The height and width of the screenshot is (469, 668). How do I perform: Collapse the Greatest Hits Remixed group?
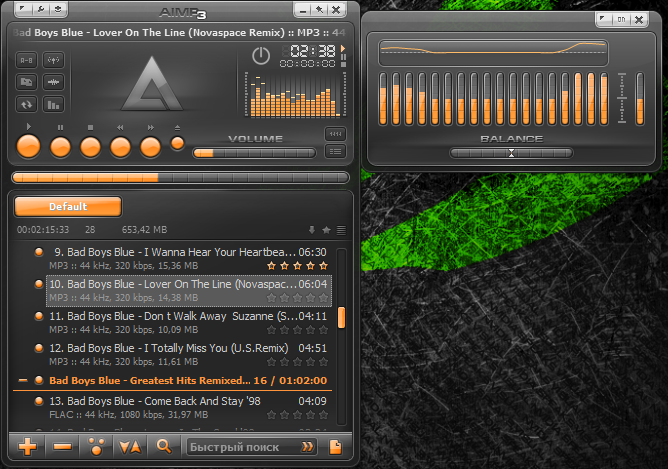tap(23, 380)
